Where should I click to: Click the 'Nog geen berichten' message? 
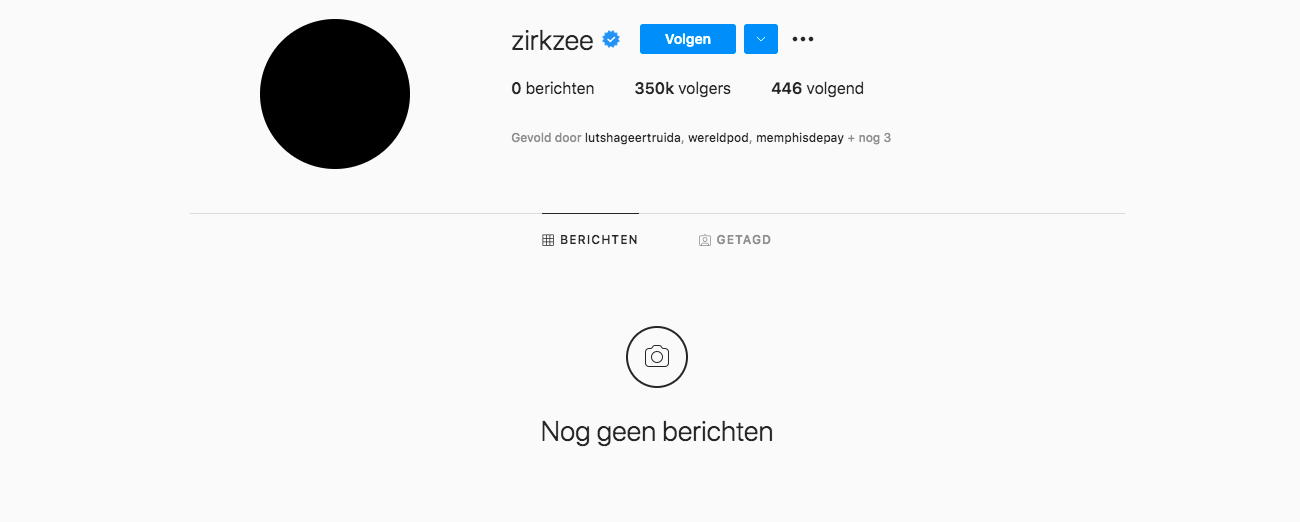pyautogui.click(x=657, y=432)
